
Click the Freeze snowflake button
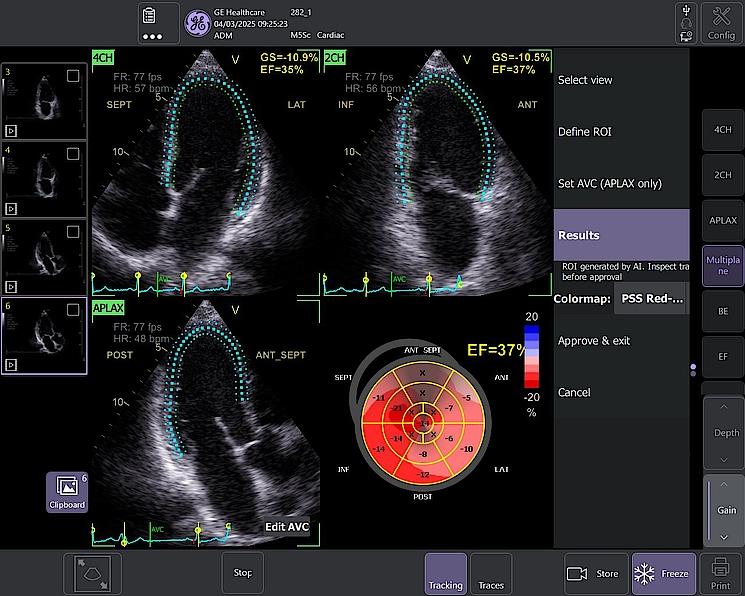click(663, 574)
